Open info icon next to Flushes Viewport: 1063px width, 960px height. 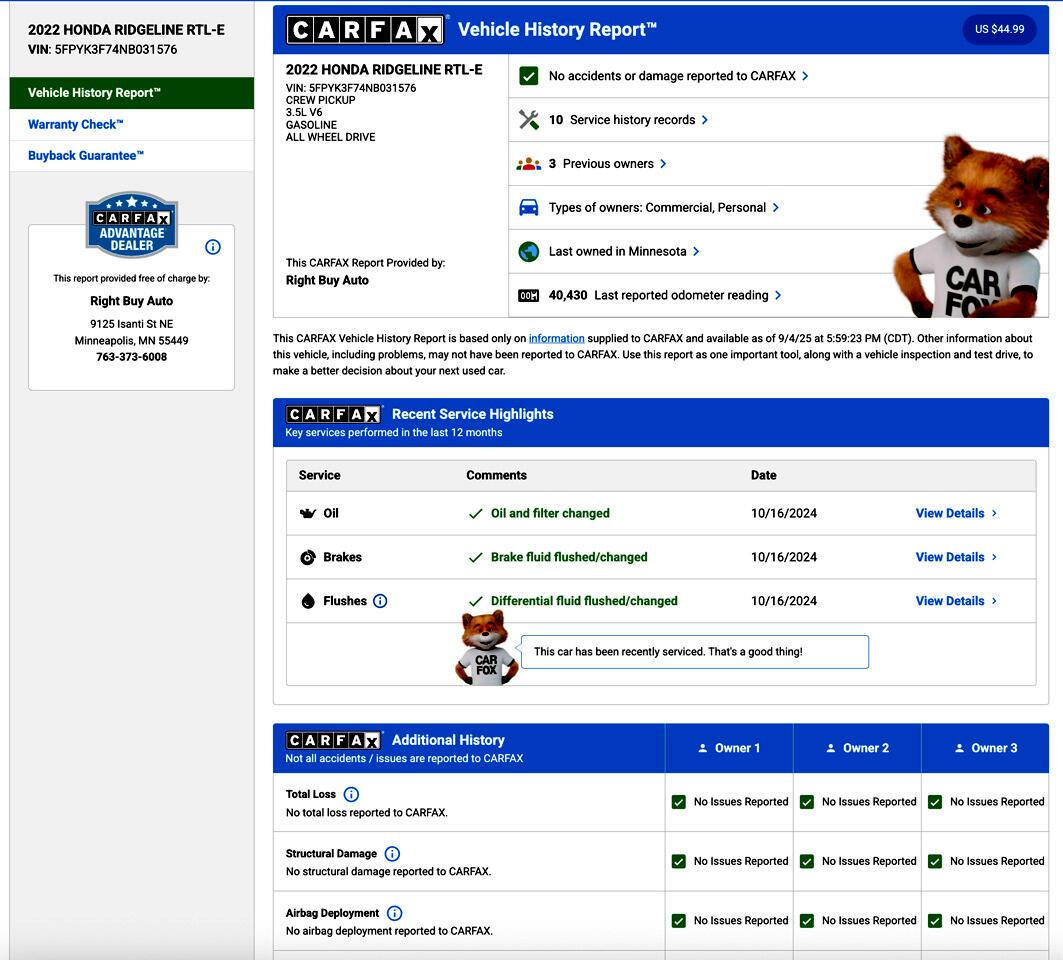(x=380, y=601)
